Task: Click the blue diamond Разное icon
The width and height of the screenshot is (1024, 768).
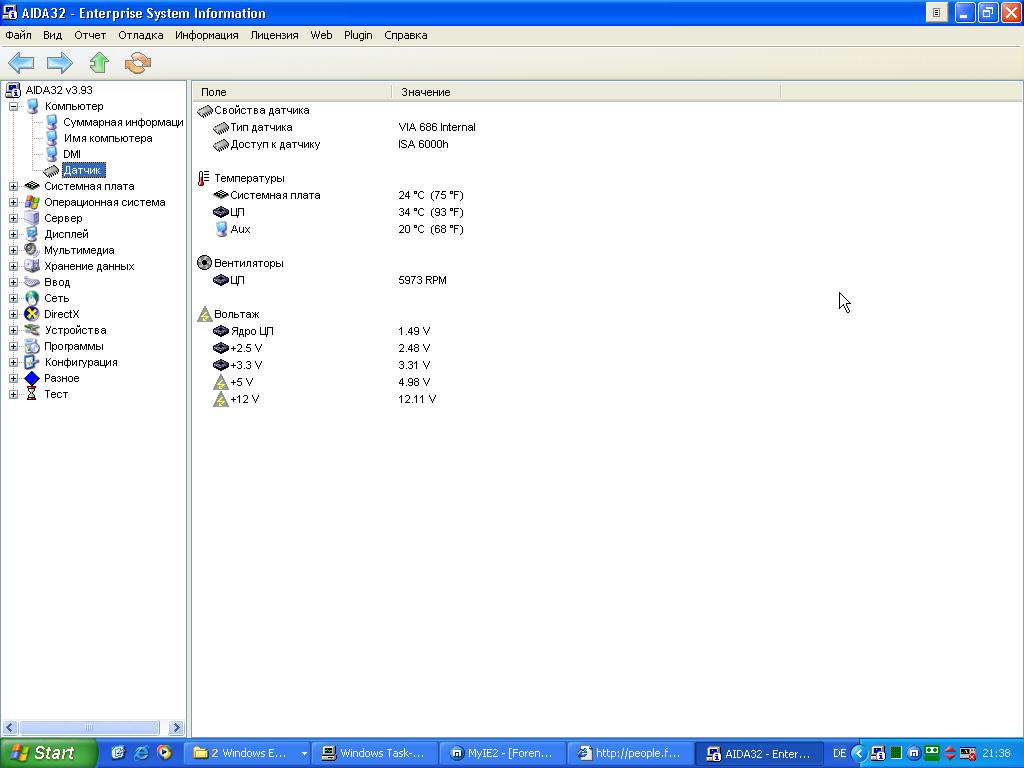Action: 31,378
